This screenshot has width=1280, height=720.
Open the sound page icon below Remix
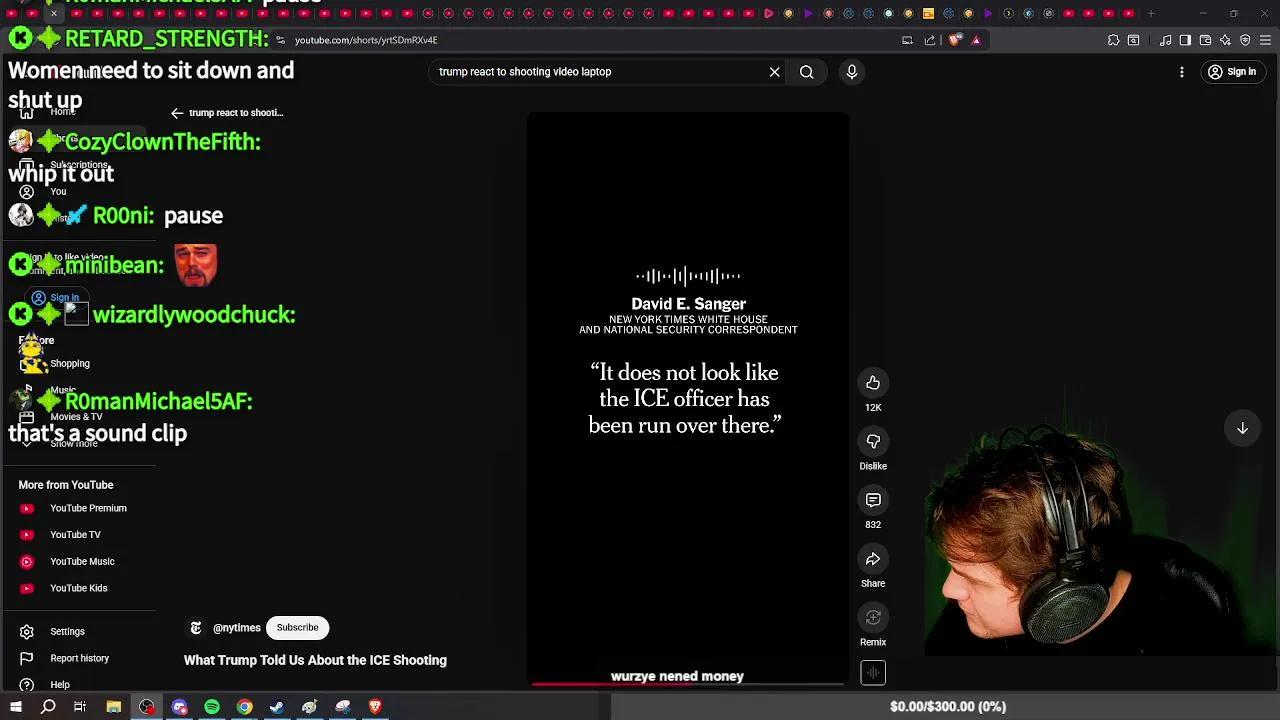873,673
